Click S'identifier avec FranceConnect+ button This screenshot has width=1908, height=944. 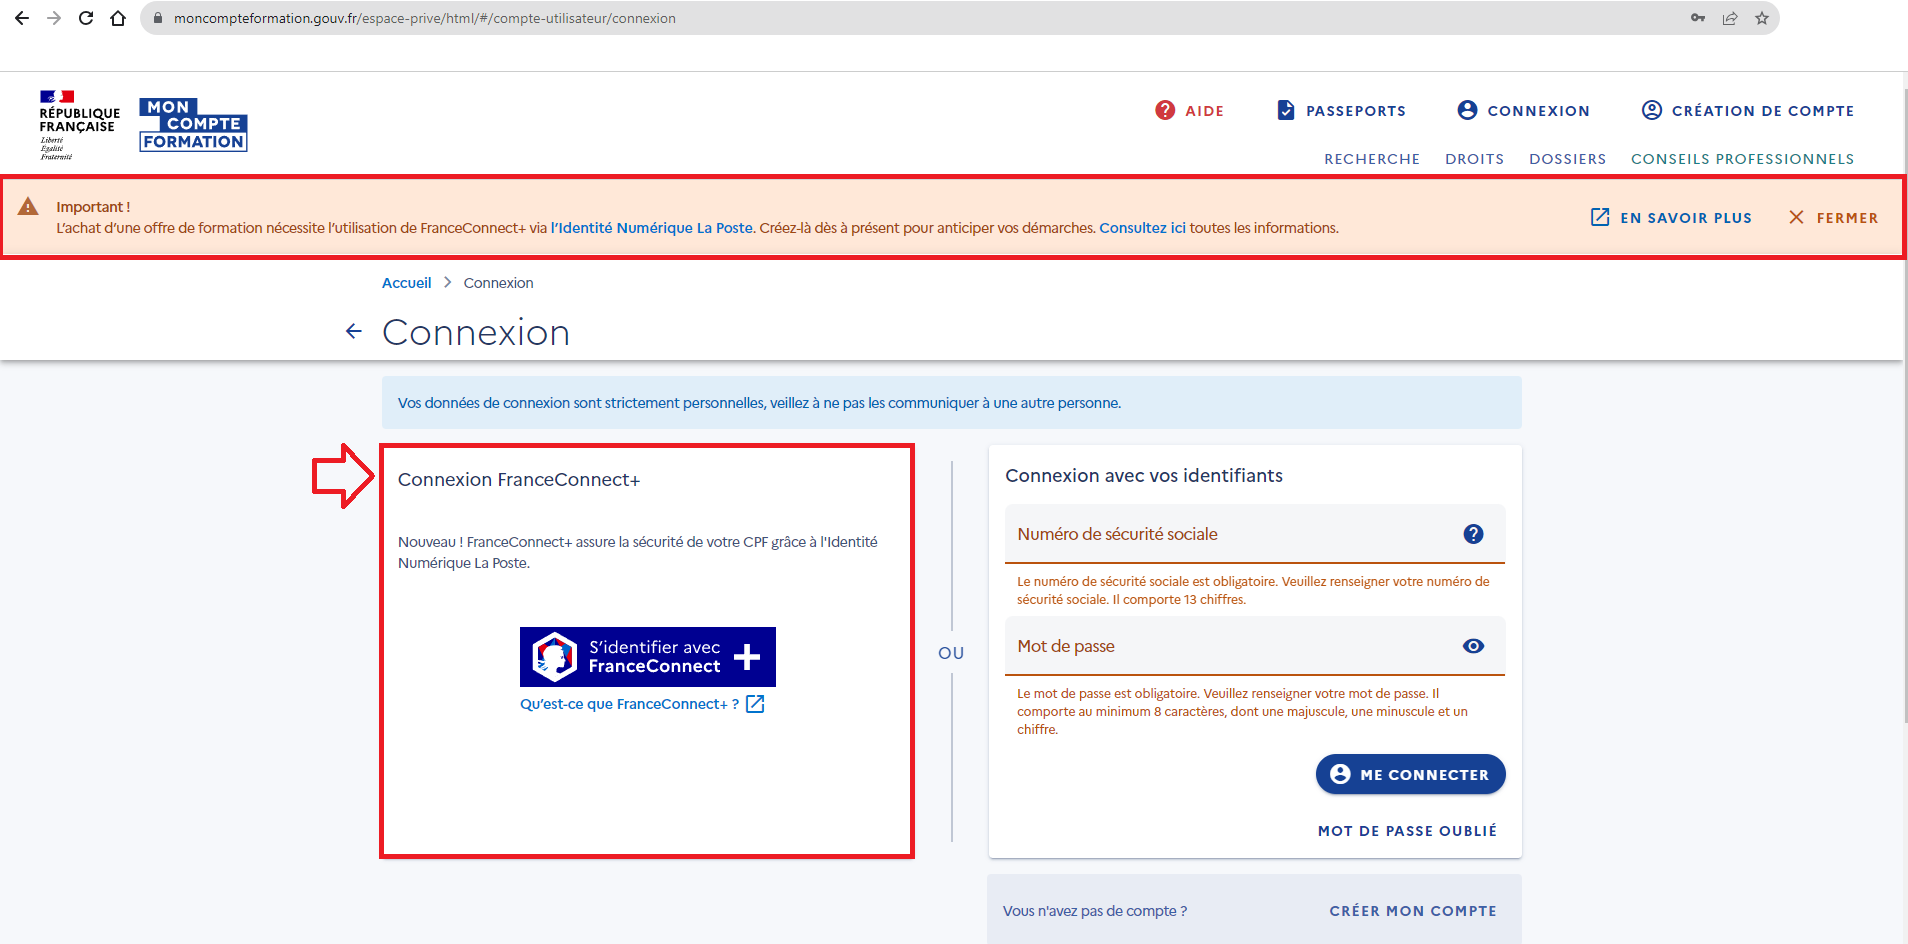click(648, 657)
